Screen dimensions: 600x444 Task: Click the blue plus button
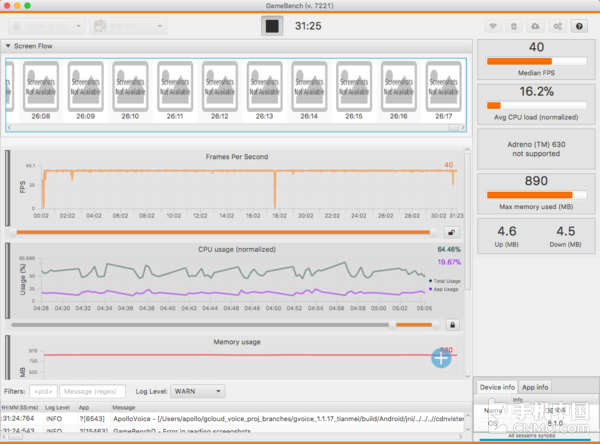(x=441, y=357)
